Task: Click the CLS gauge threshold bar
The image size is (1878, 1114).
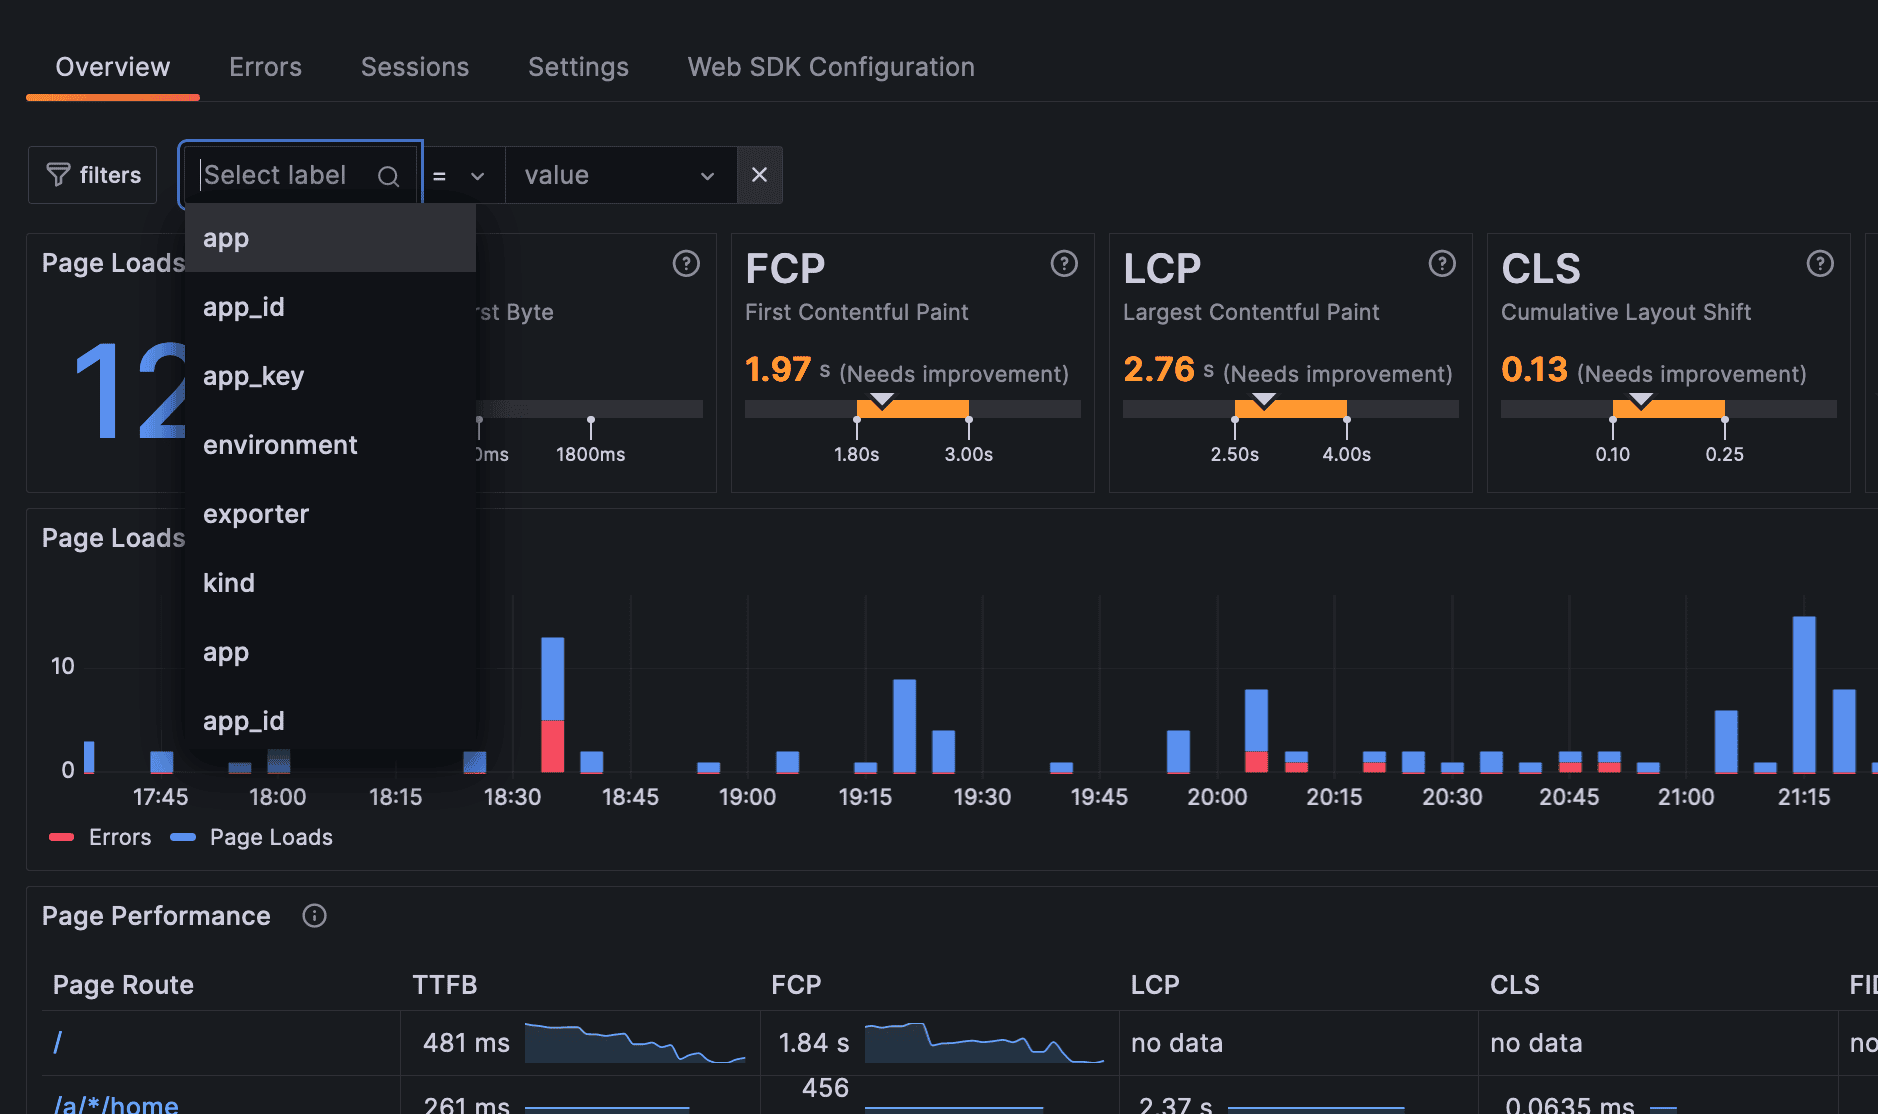Action: pos(1668,408)
